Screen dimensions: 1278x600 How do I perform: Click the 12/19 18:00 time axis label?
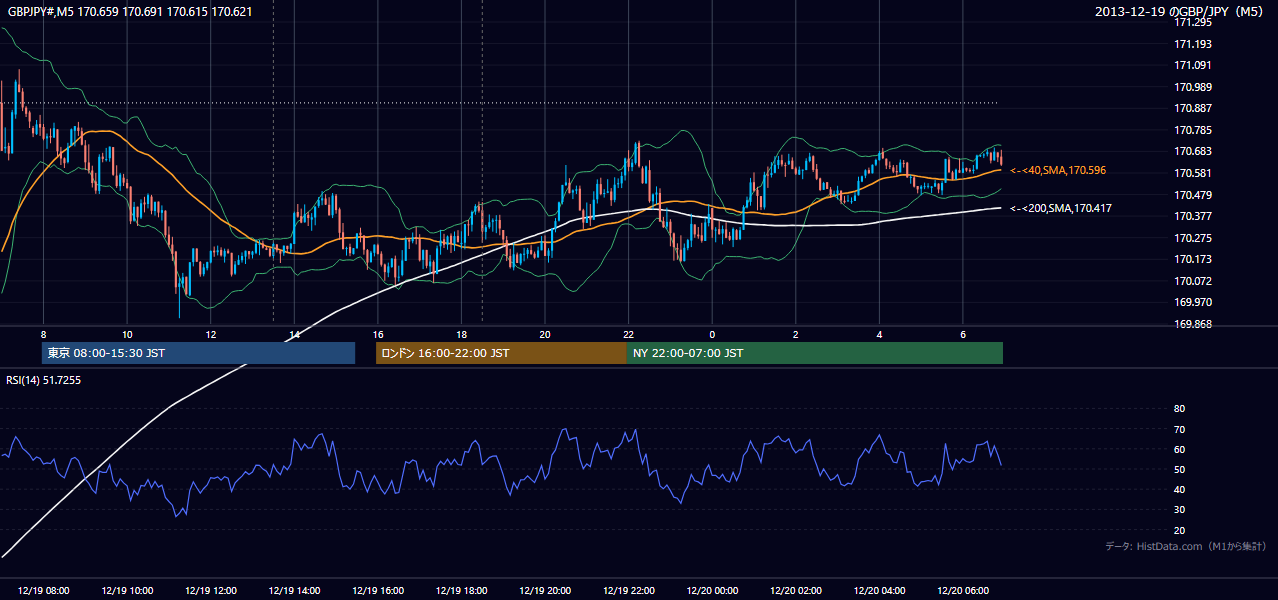pyautogui.click(x=461, y=591)
